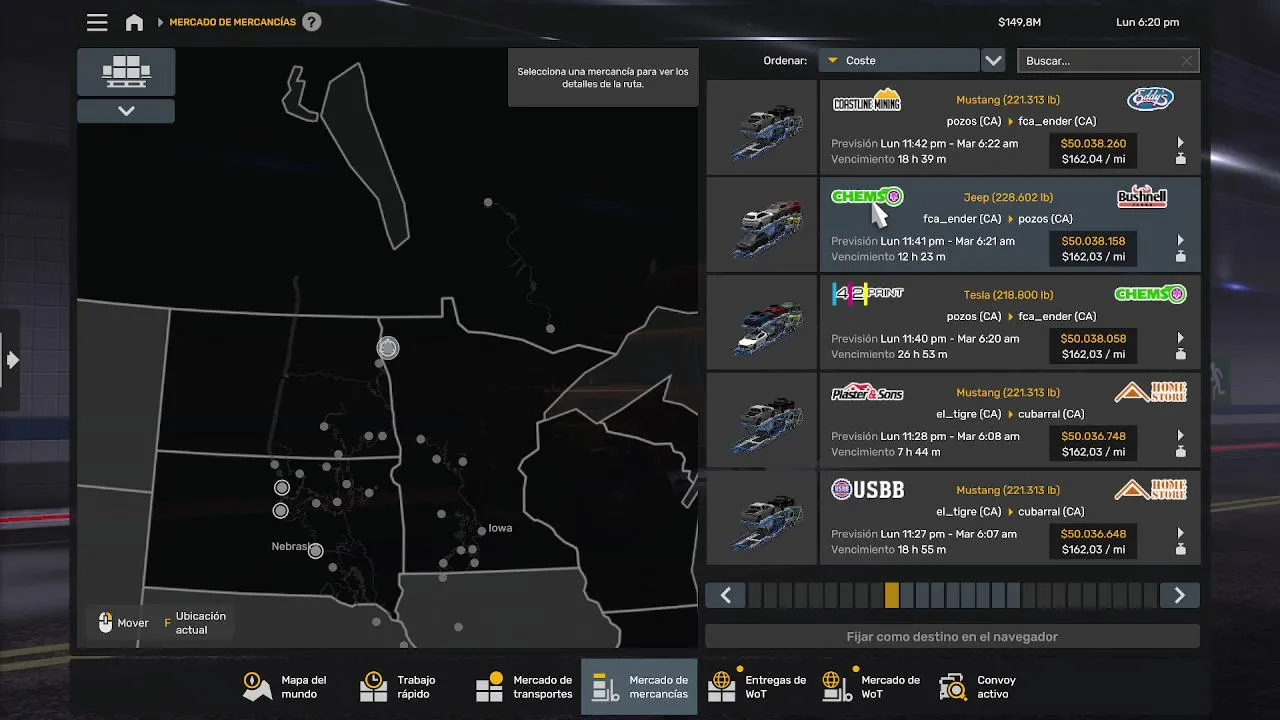Open Entregas de WoT tab
The height and width of the screenshot is (720, 1280).
coord(757,687)
